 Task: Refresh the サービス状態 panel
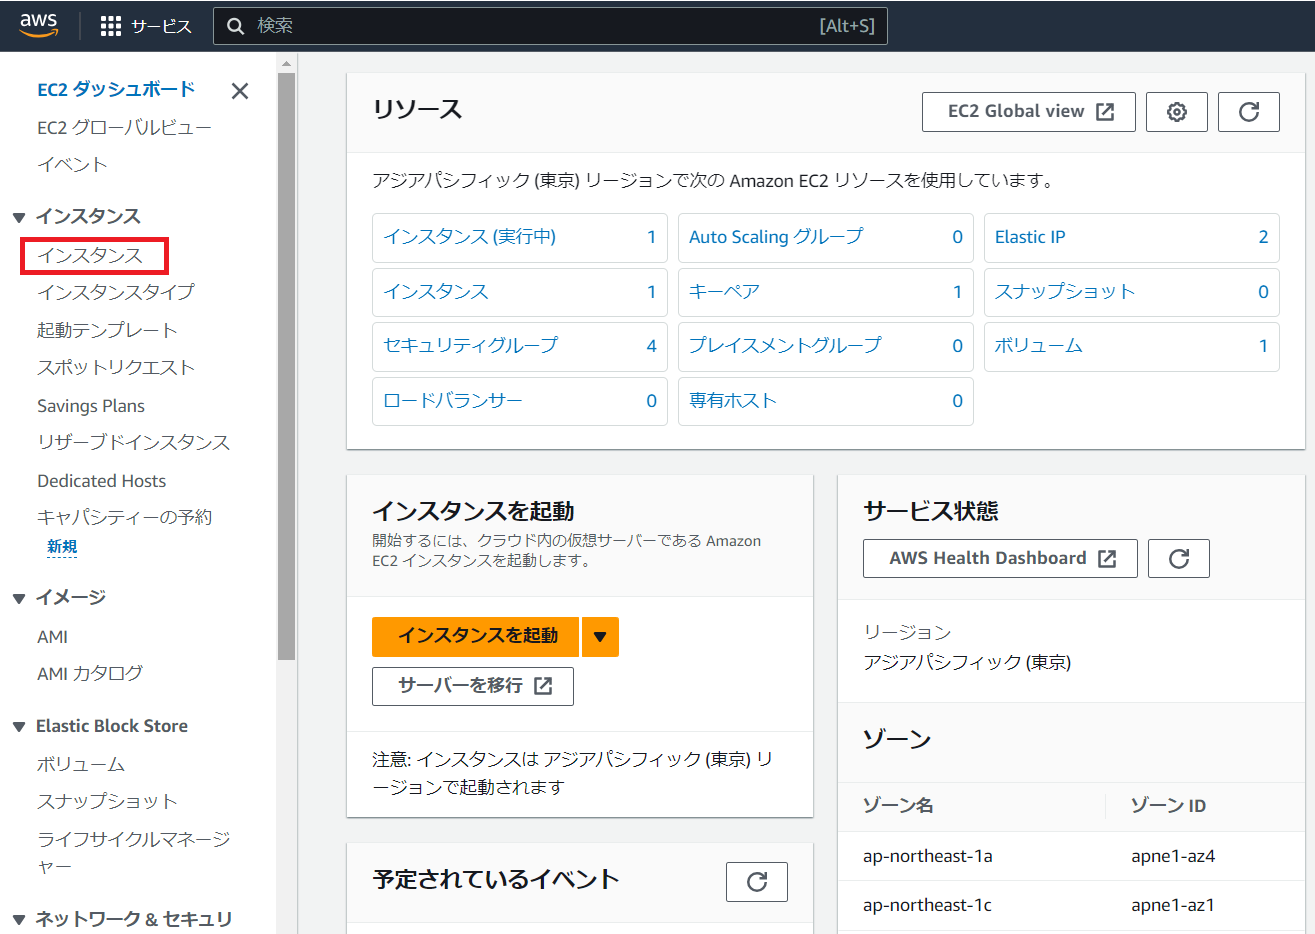[x=1178, y=558]
